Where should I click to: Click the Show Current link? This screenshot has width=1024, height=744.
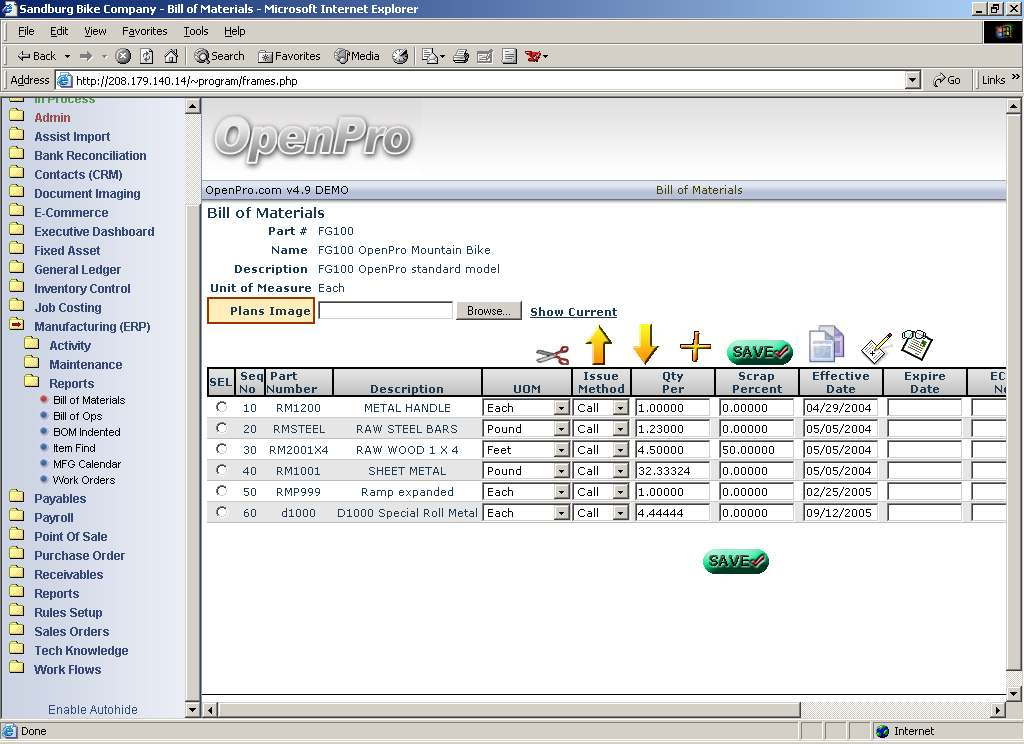coord(573,312)
